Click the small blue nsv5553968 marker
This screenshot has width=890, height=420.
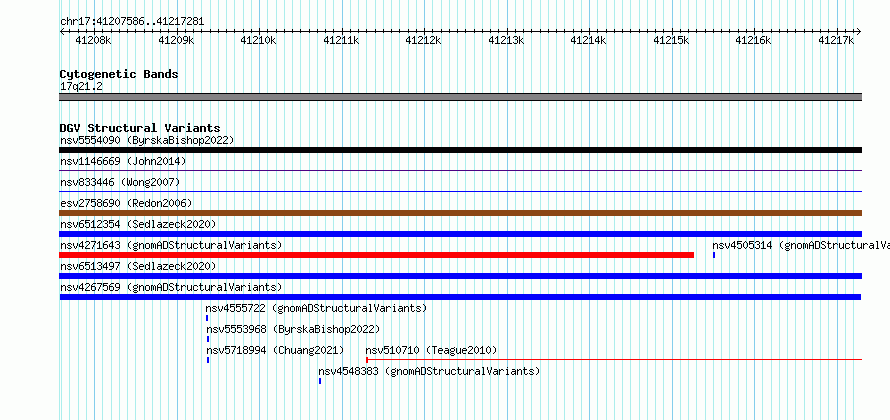[x=208, y=339]
